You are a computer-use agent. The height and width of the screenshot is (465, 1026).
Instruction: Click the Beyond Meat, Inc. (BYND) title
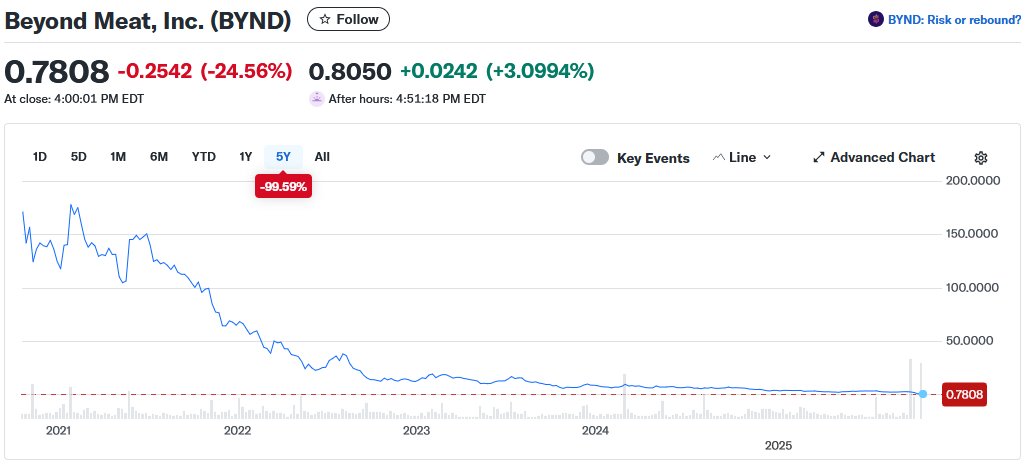[148, 20]
